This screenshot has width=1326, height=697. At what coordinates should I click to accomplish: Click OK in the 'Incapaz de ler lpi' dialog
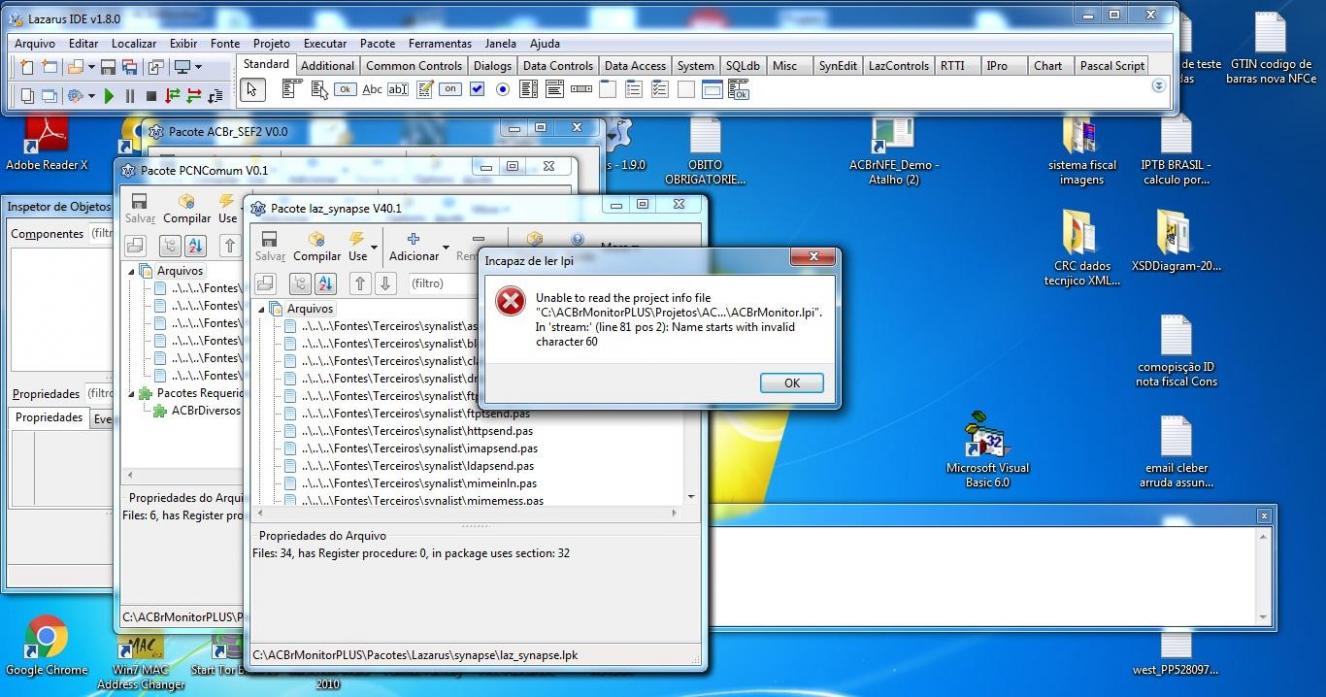click(x=791, y=383)
